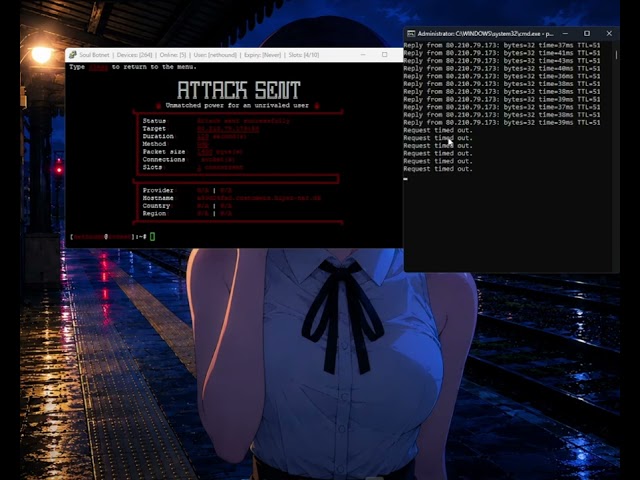Click the 'Provider' row label
Screen dimensions: 640x480
[158, 191]
